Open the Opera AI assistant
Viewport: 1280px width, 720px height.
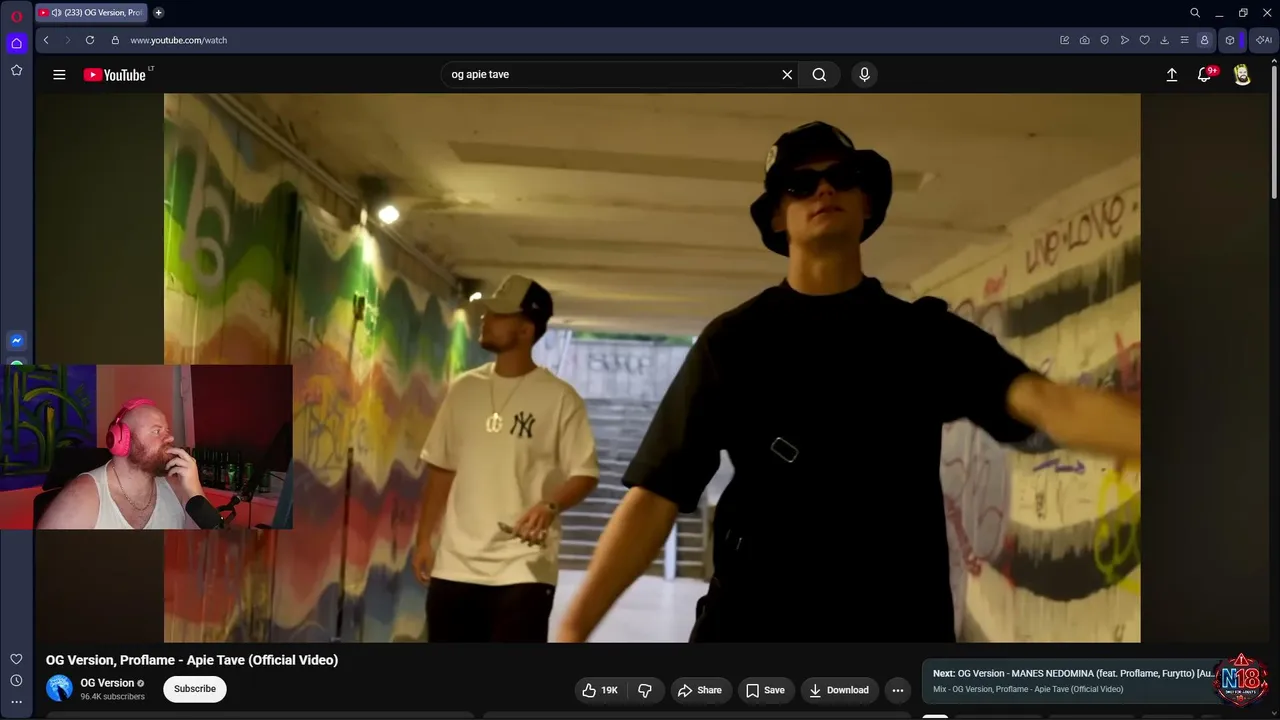click(x=1264, y=40)
